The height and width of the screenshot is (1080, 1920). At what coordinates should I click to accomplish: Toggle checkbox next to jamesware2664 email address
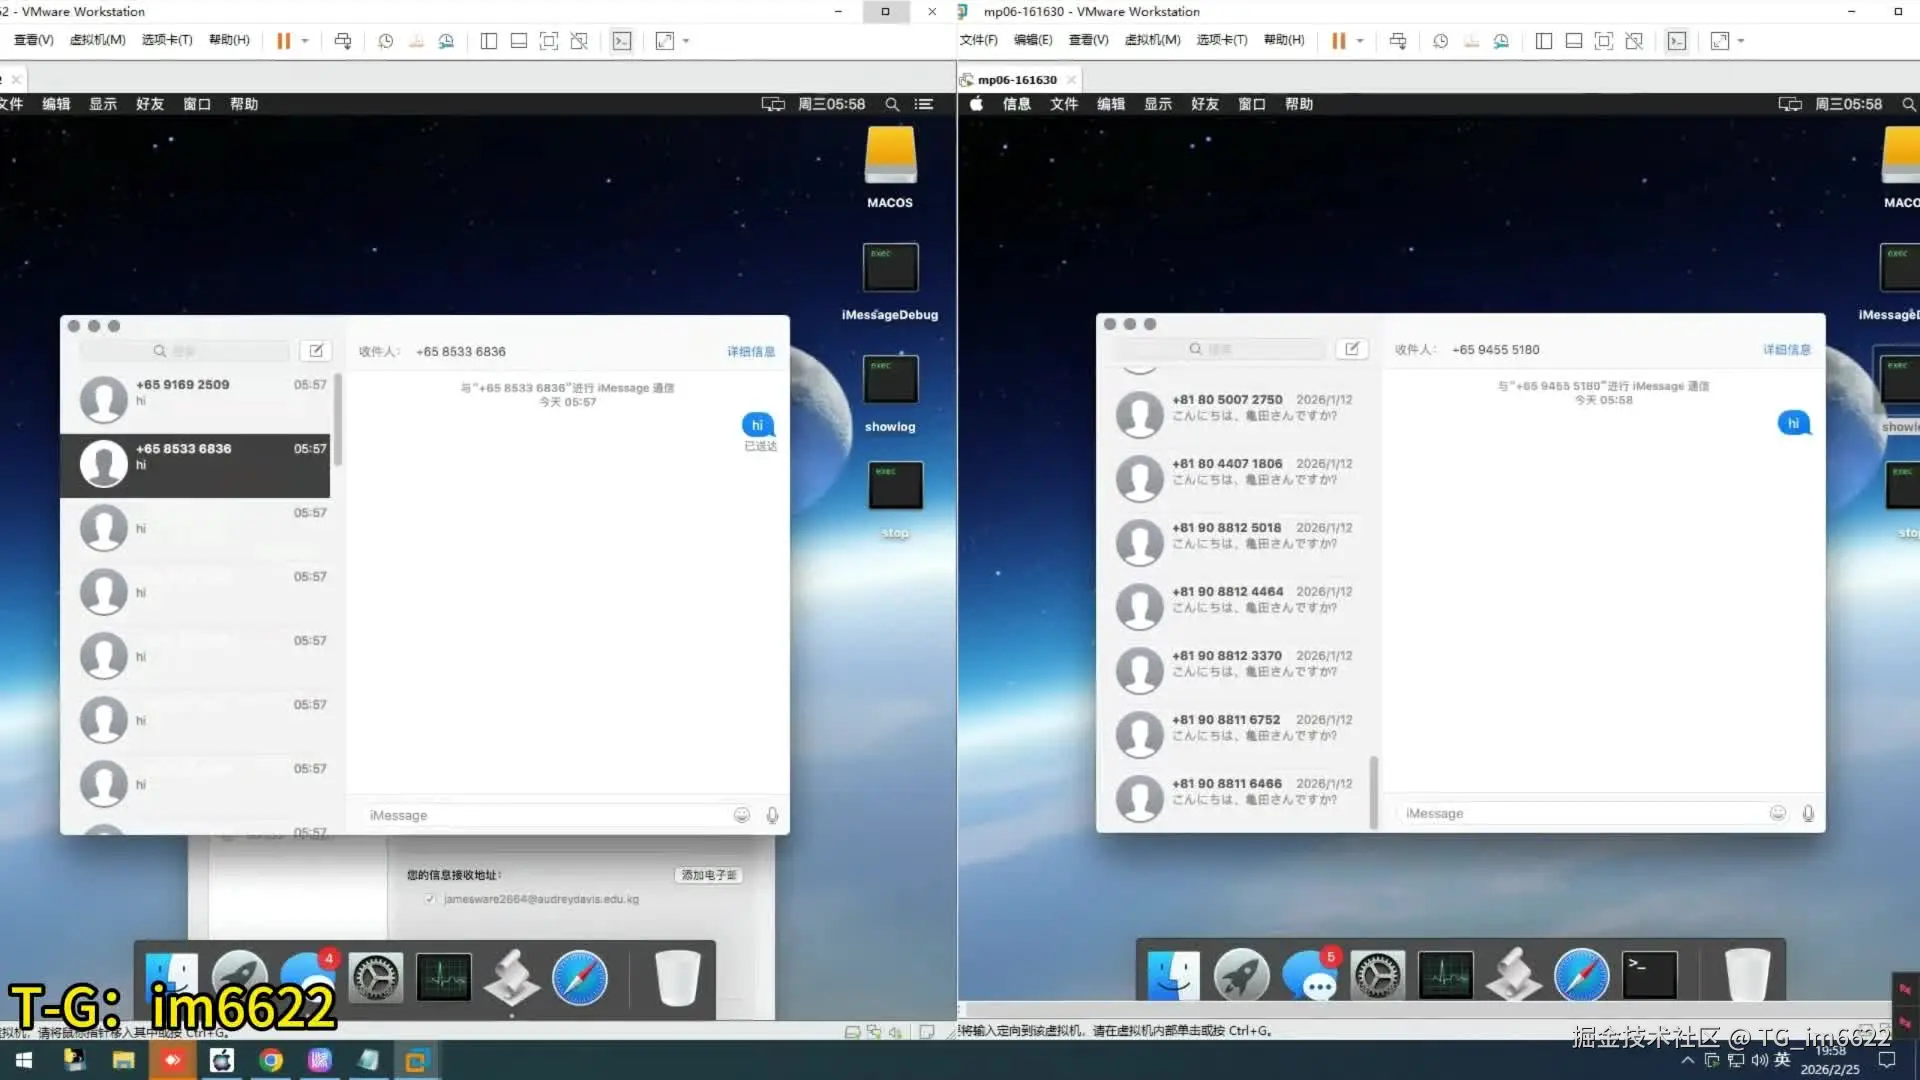430,899
